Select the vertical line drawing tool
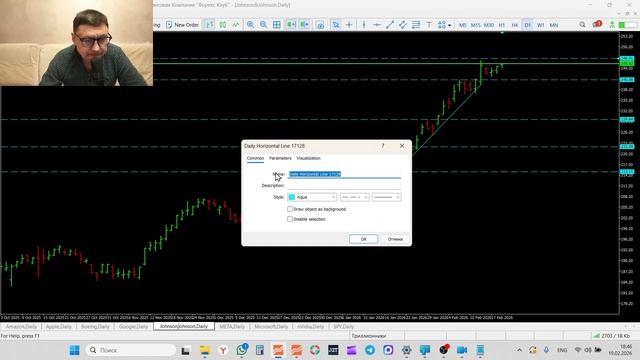The width and height of the screenshot is (640, 360). pyautogui.click(x=364, y=25)
